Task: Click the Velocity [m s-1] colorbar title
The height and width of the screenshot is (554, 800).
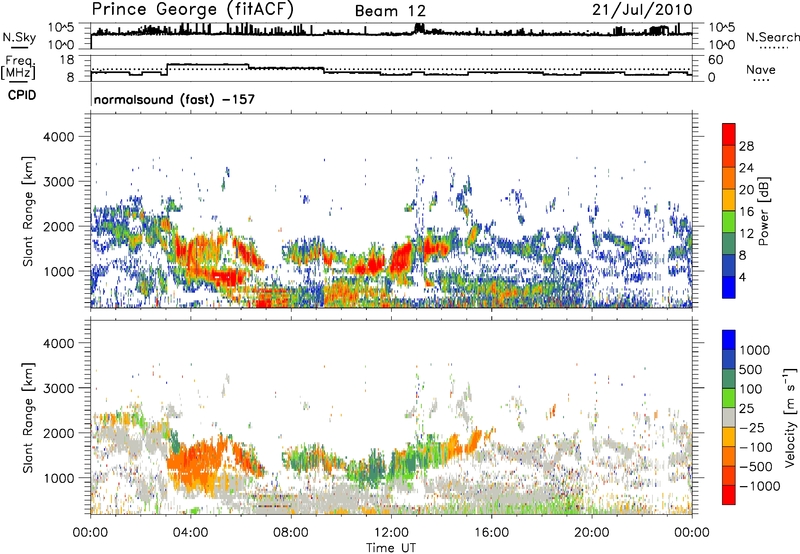Action: tap(790, 417)
